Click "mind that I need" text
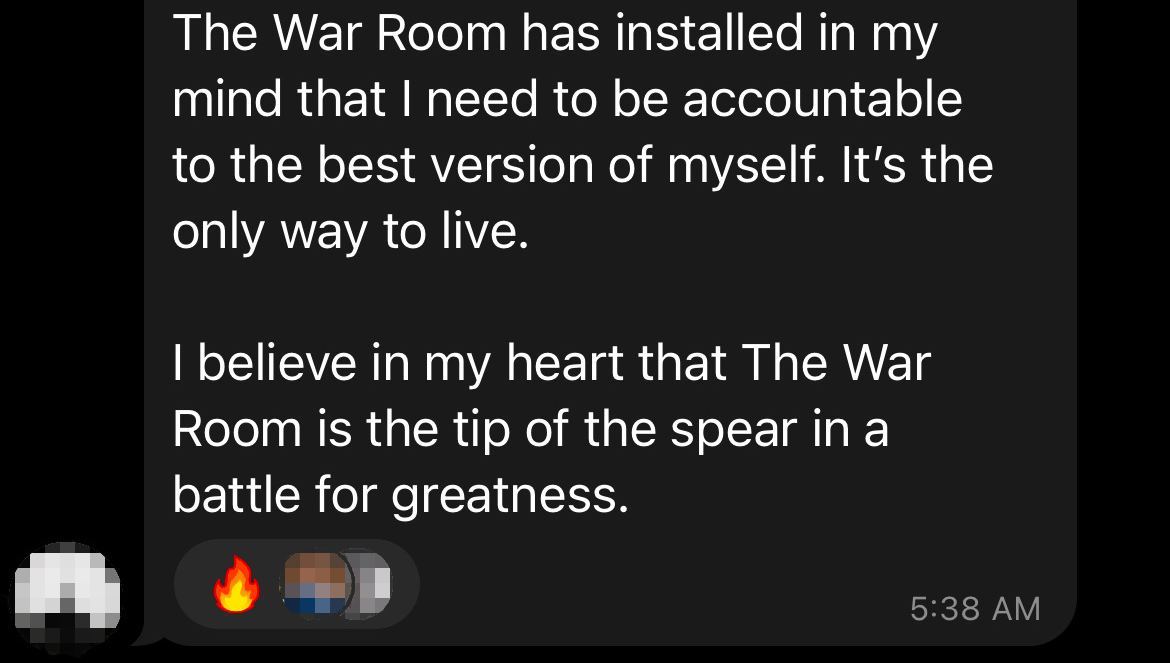This screenshot has height=663, width=1170. click(355, 99)
